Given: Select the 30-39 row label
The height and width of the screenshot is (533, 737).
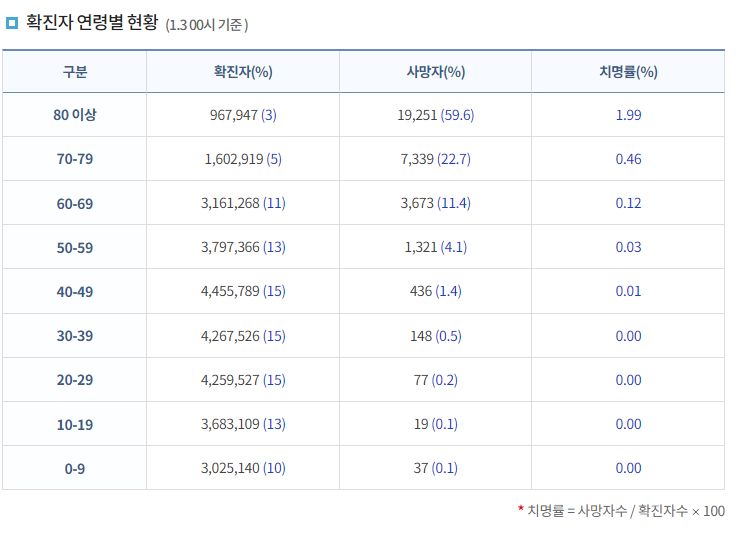Looking at the screenshot, I should point(75,336).
